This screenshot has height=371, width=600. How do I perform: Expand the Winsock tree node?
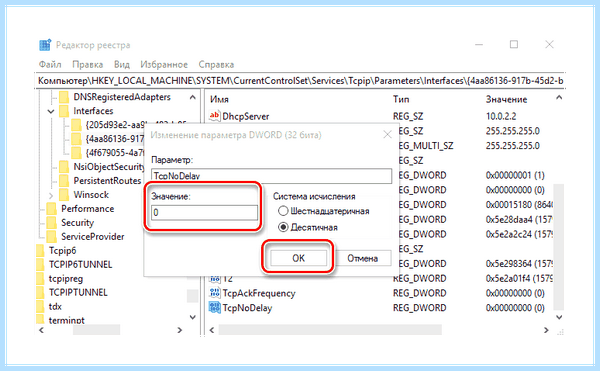(x=51, y=195)
